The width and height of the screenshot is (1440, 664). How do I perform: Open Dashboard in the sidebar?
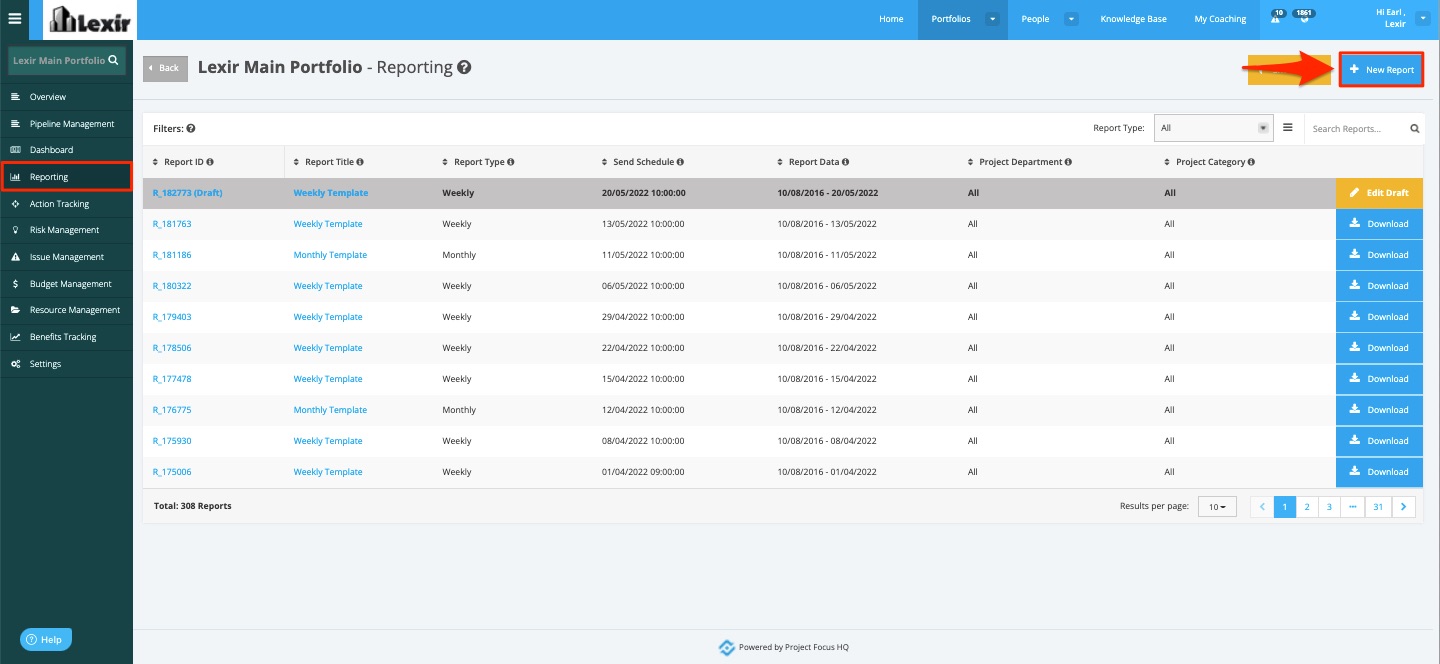point(66,150)
